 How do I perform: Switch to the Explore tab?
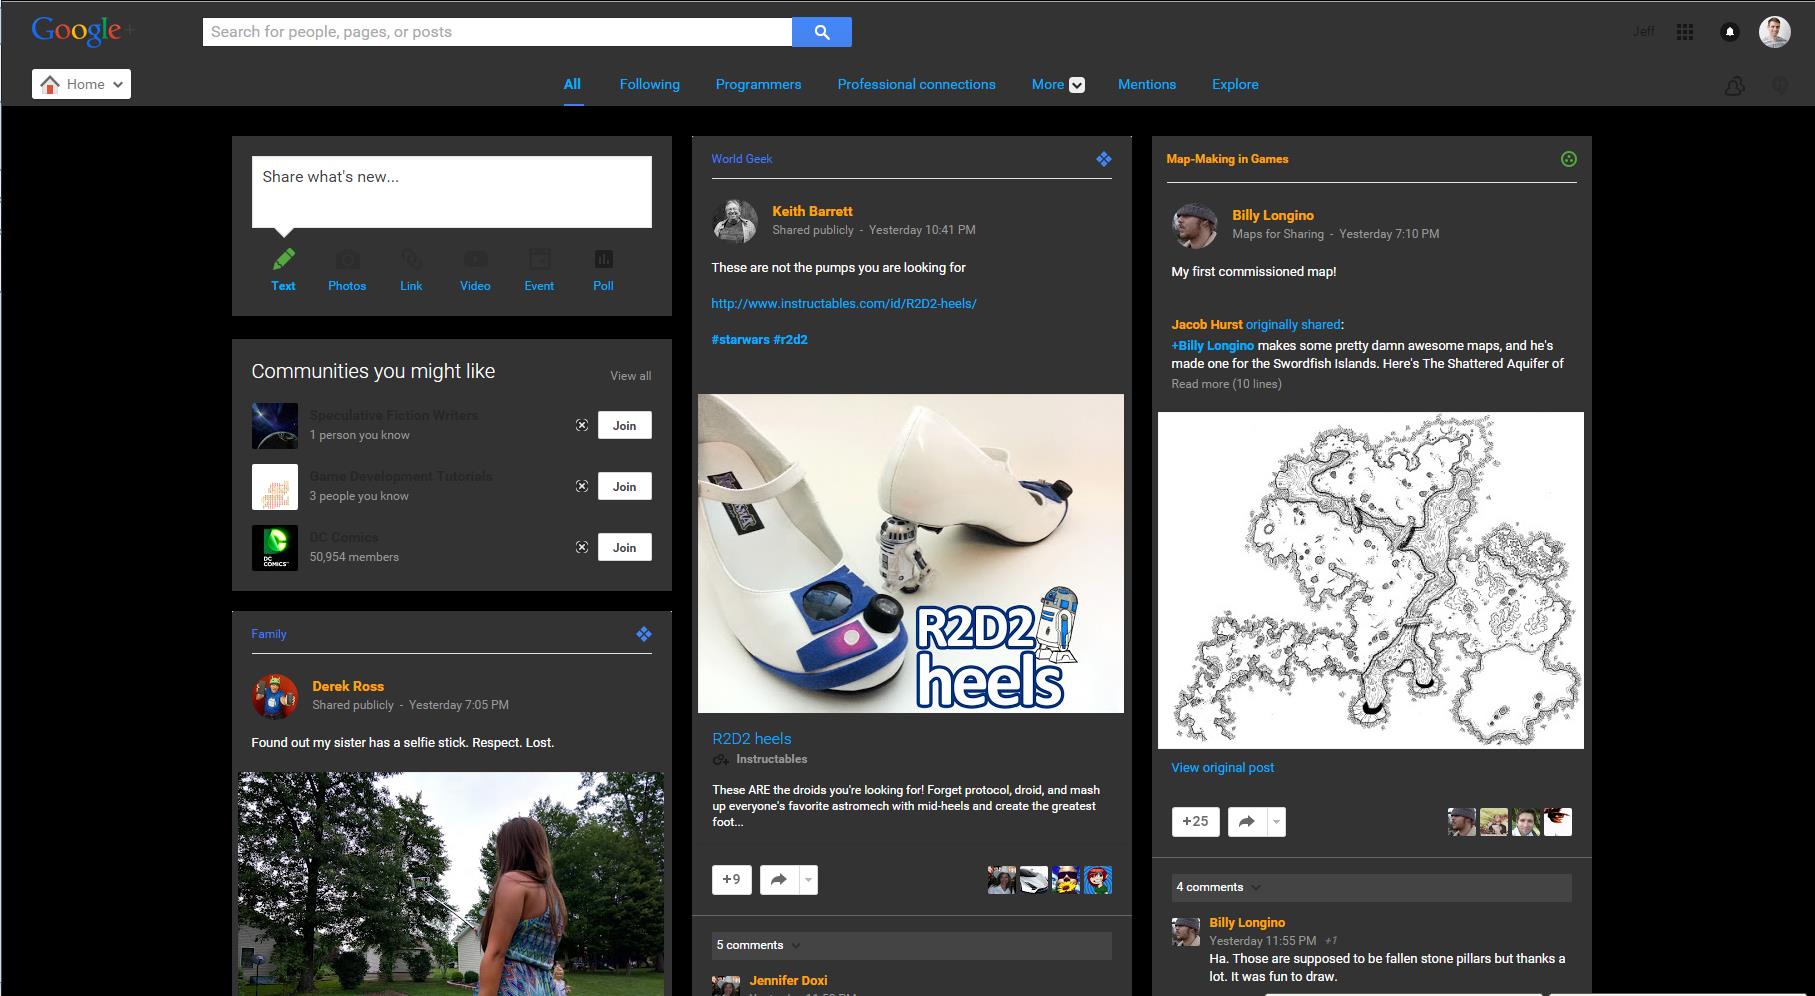click(1235, 85)
